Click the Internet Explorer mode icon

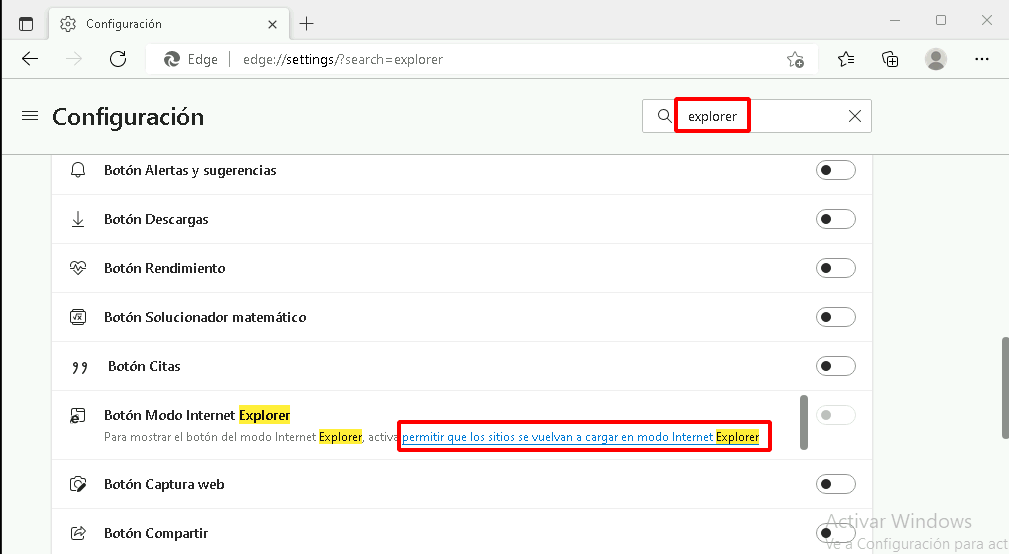coord(77,416)
